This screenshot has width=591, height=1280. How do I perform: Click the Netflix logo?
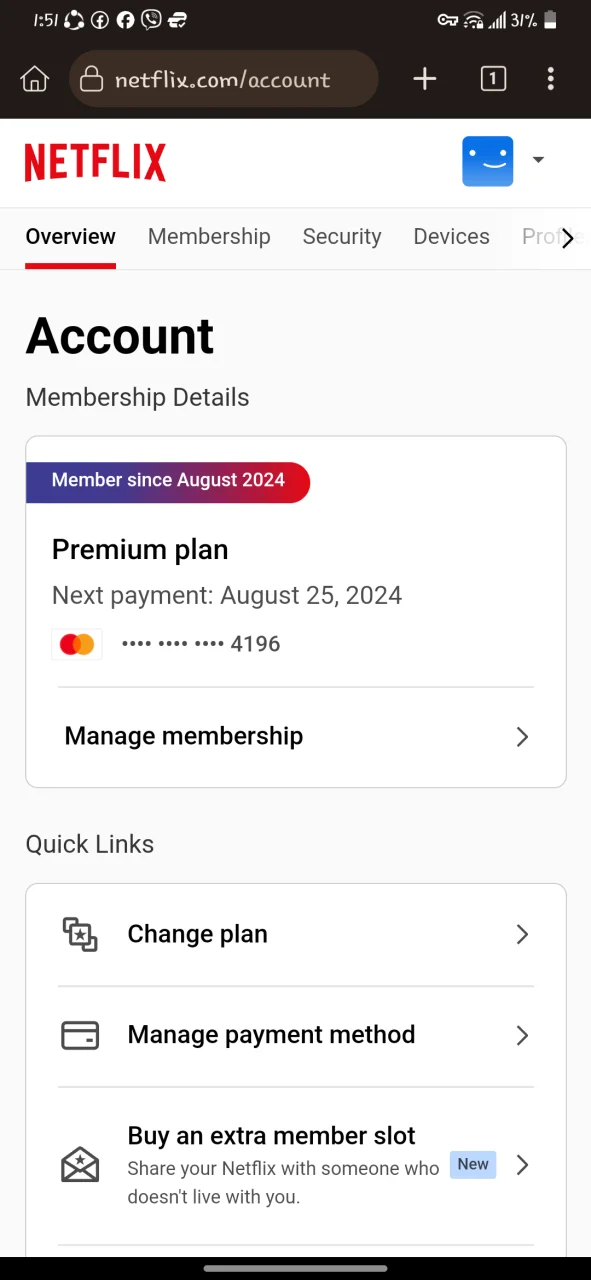(95, 162)
